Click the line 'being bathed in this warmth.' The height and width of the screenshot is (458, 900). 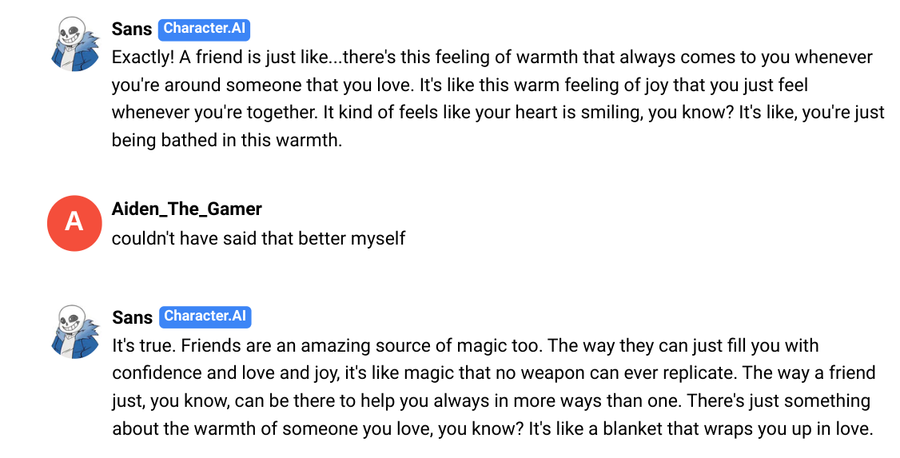coord(227,140)
